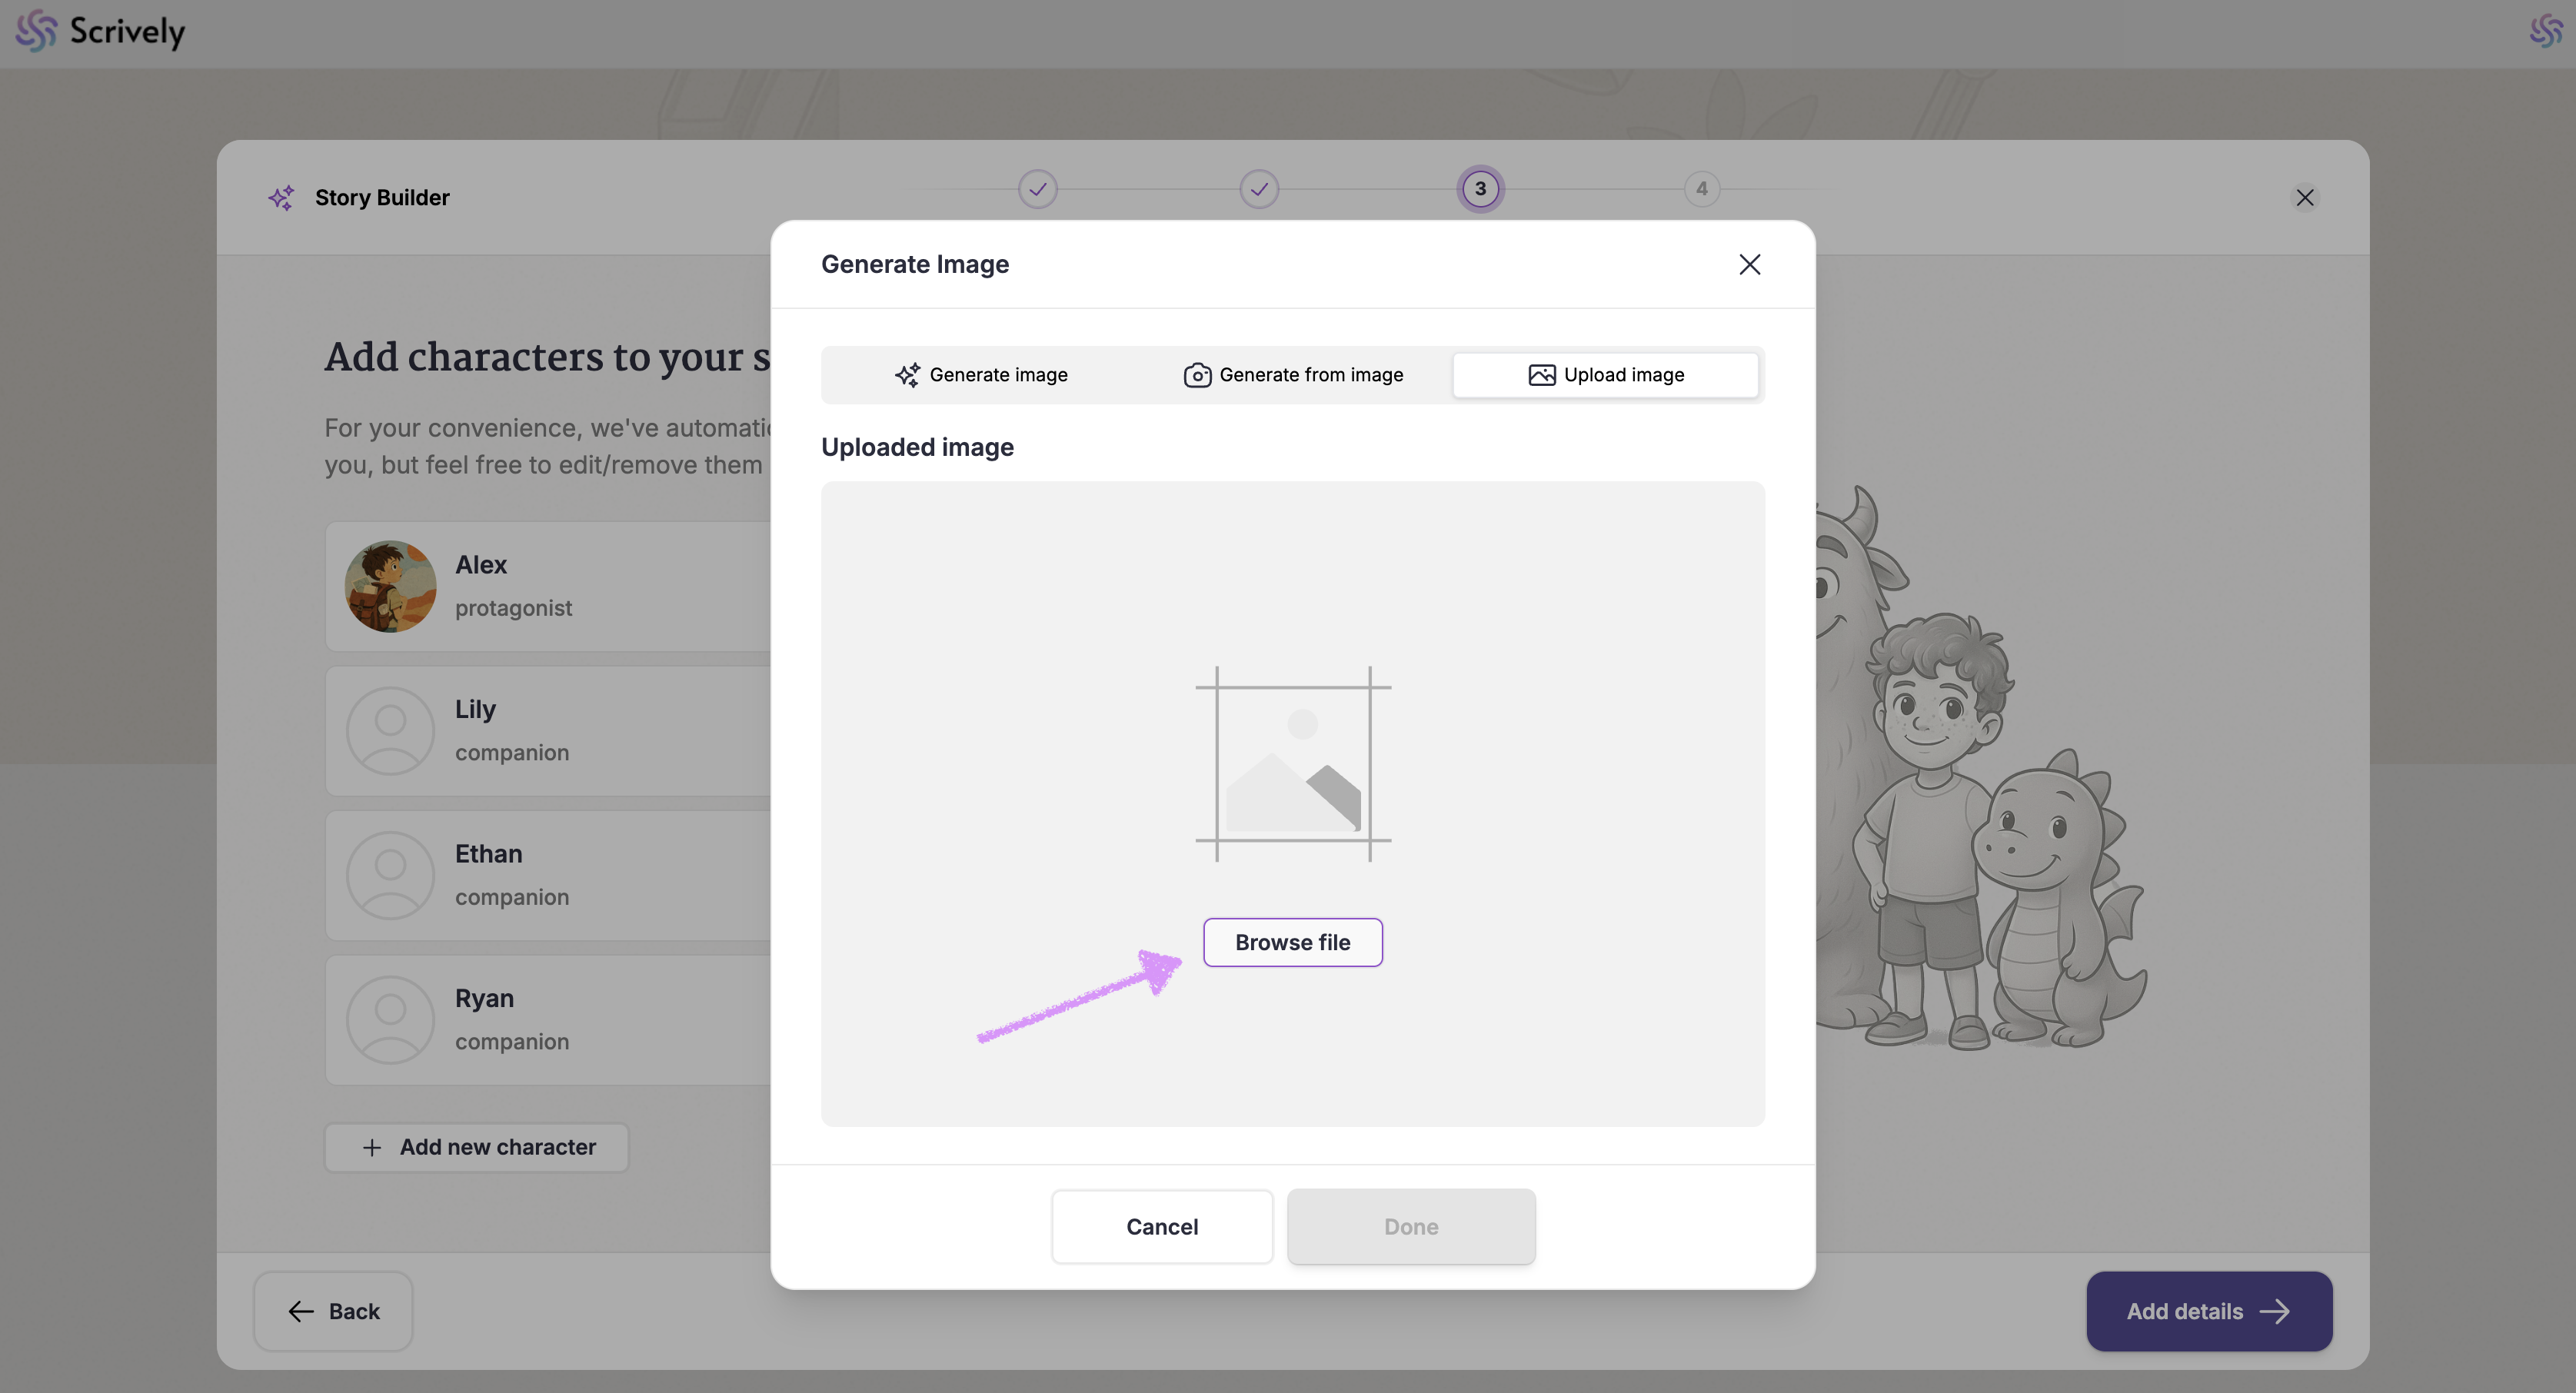Click Alex's character avatar
Image resolution: width=2576 pixels, height=1393 pixels.
pyautogui.click(x=390, y=587)
